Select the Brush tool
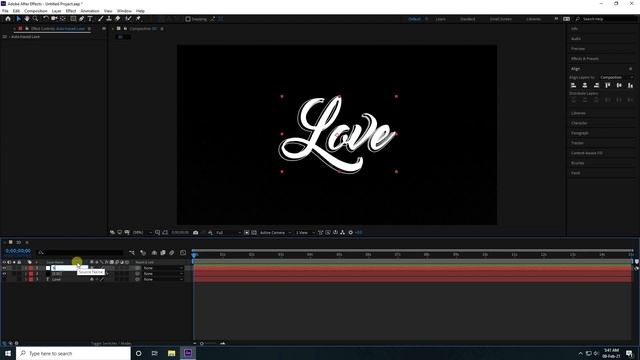This screenshot has height=360, width=640. click(100, 19)
